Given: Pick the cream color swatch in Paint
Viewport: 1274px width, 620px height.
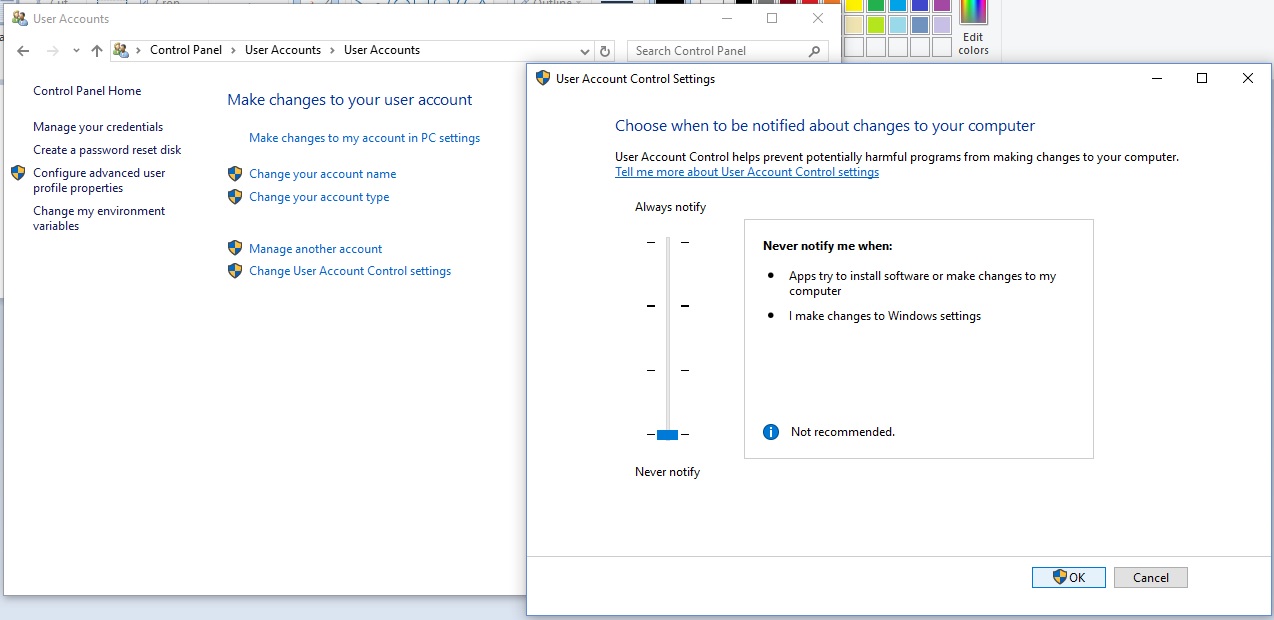Looking at the screenshot, I should point(854,25).
